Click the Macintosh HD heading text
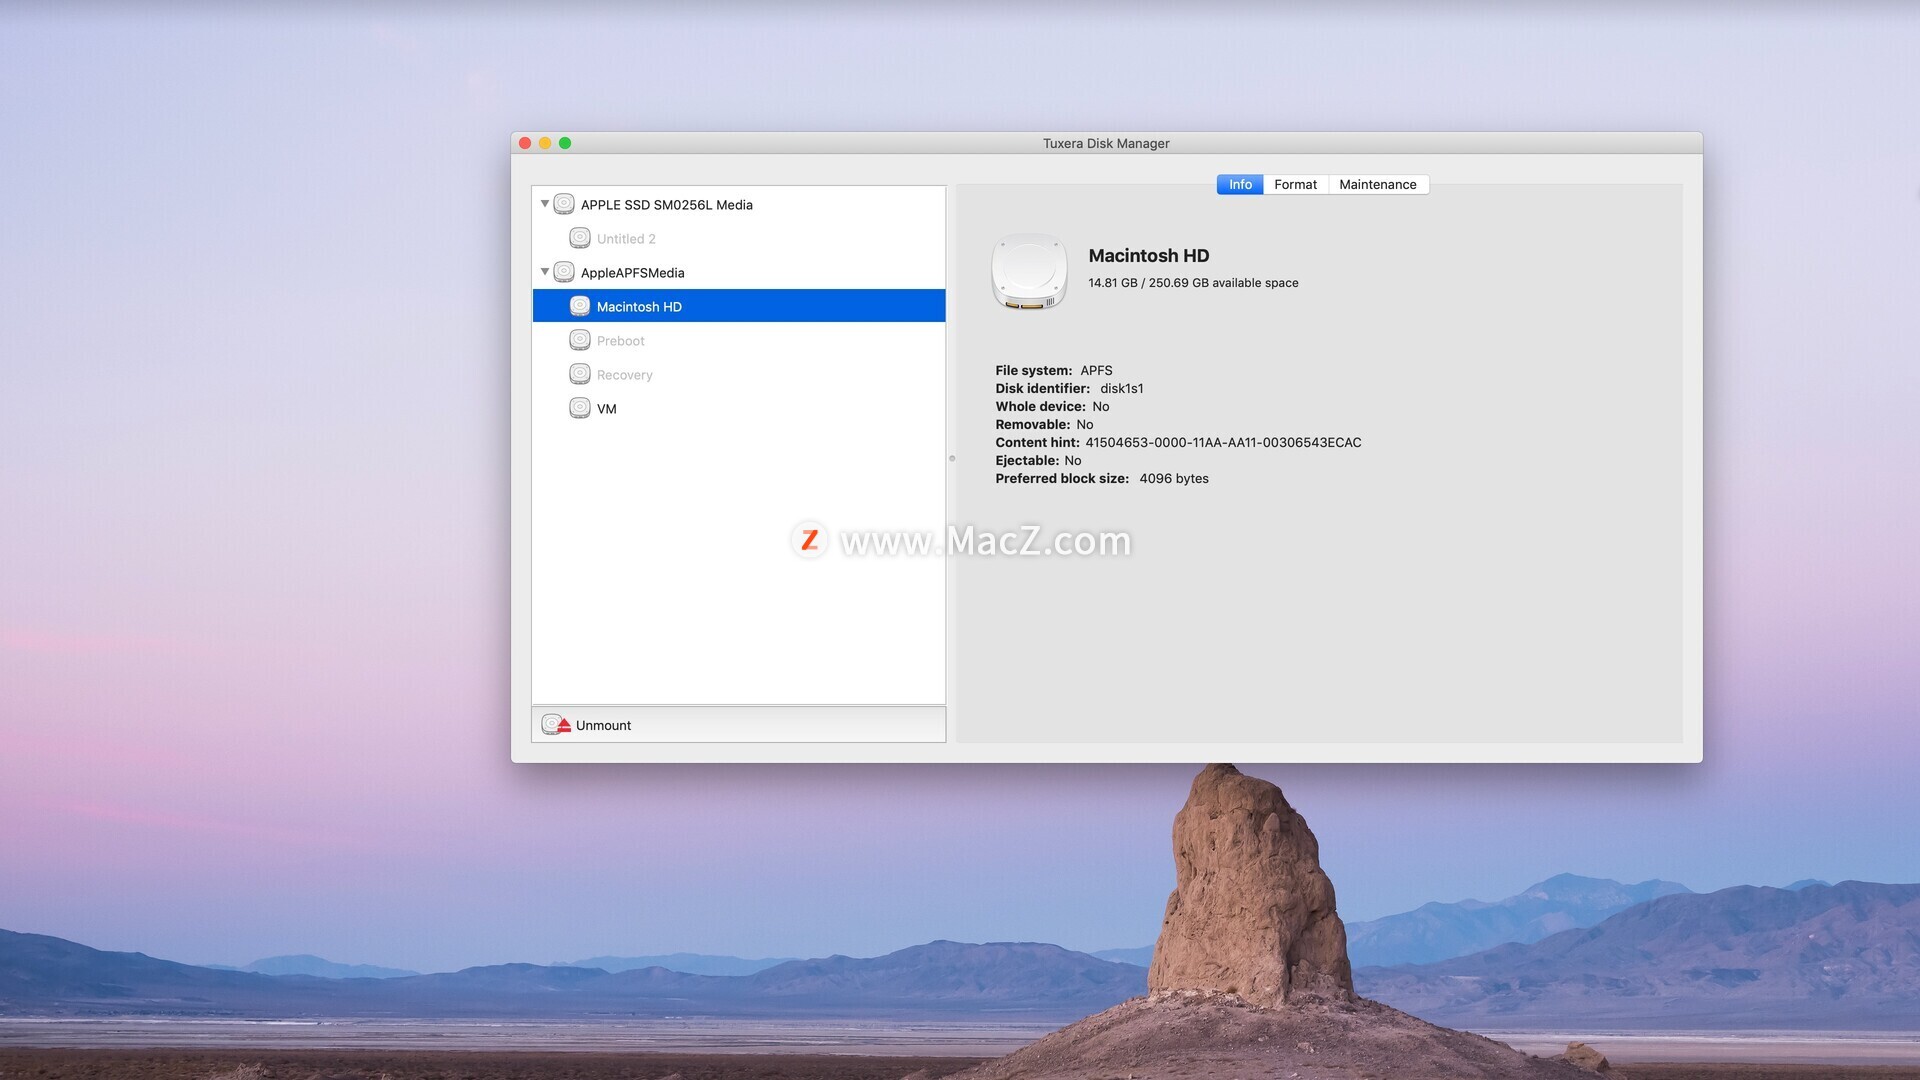Image resolution: width=1920 pixels, height=1080 pixels. pyautogui.click(x=1149, y=256)
